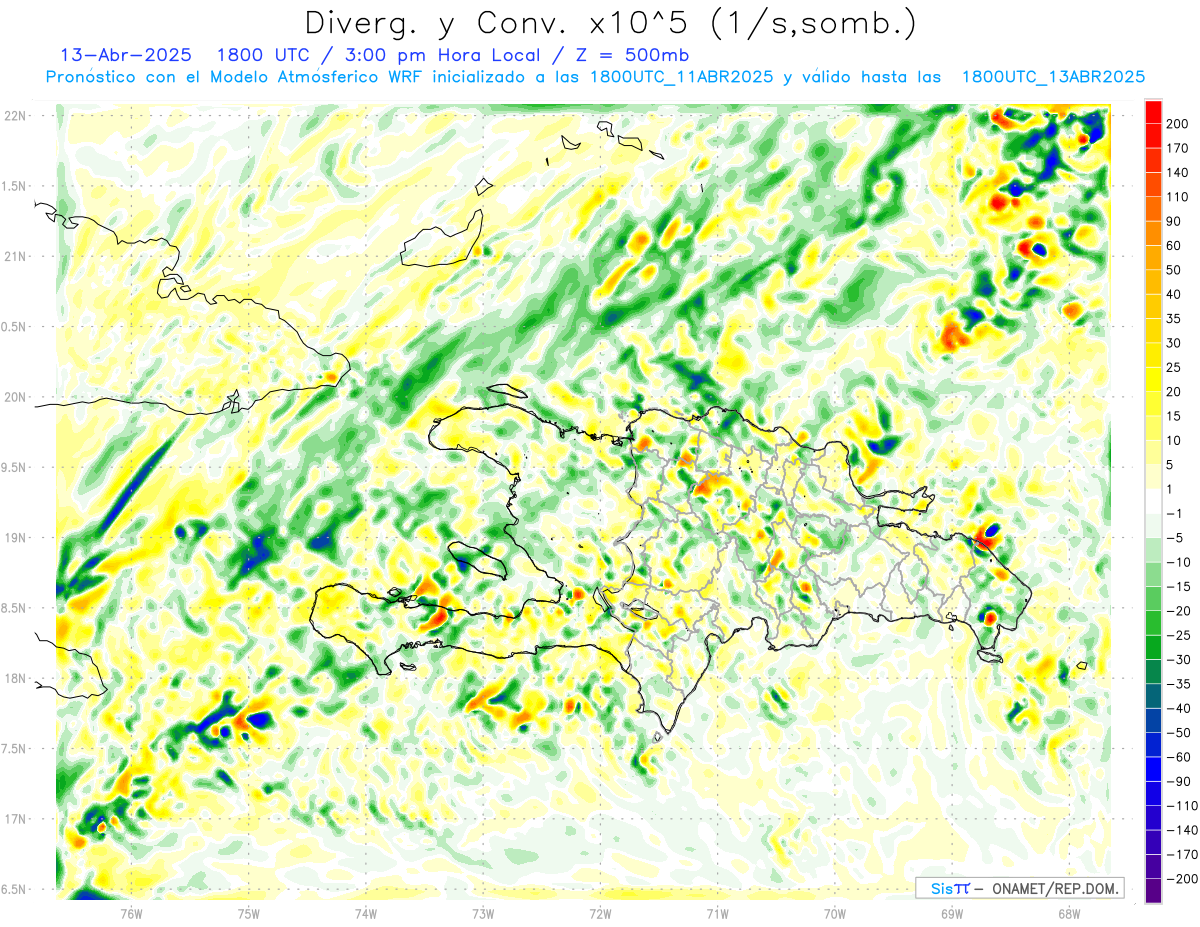Click the colorbar label "-60"

(x=1180, y=757)
